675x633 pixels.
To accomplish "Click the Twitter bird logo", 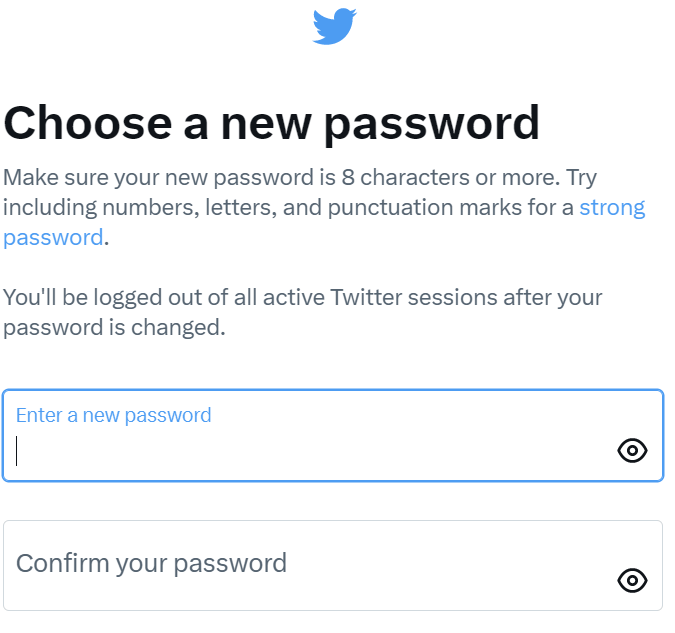I will click(334, 26).
